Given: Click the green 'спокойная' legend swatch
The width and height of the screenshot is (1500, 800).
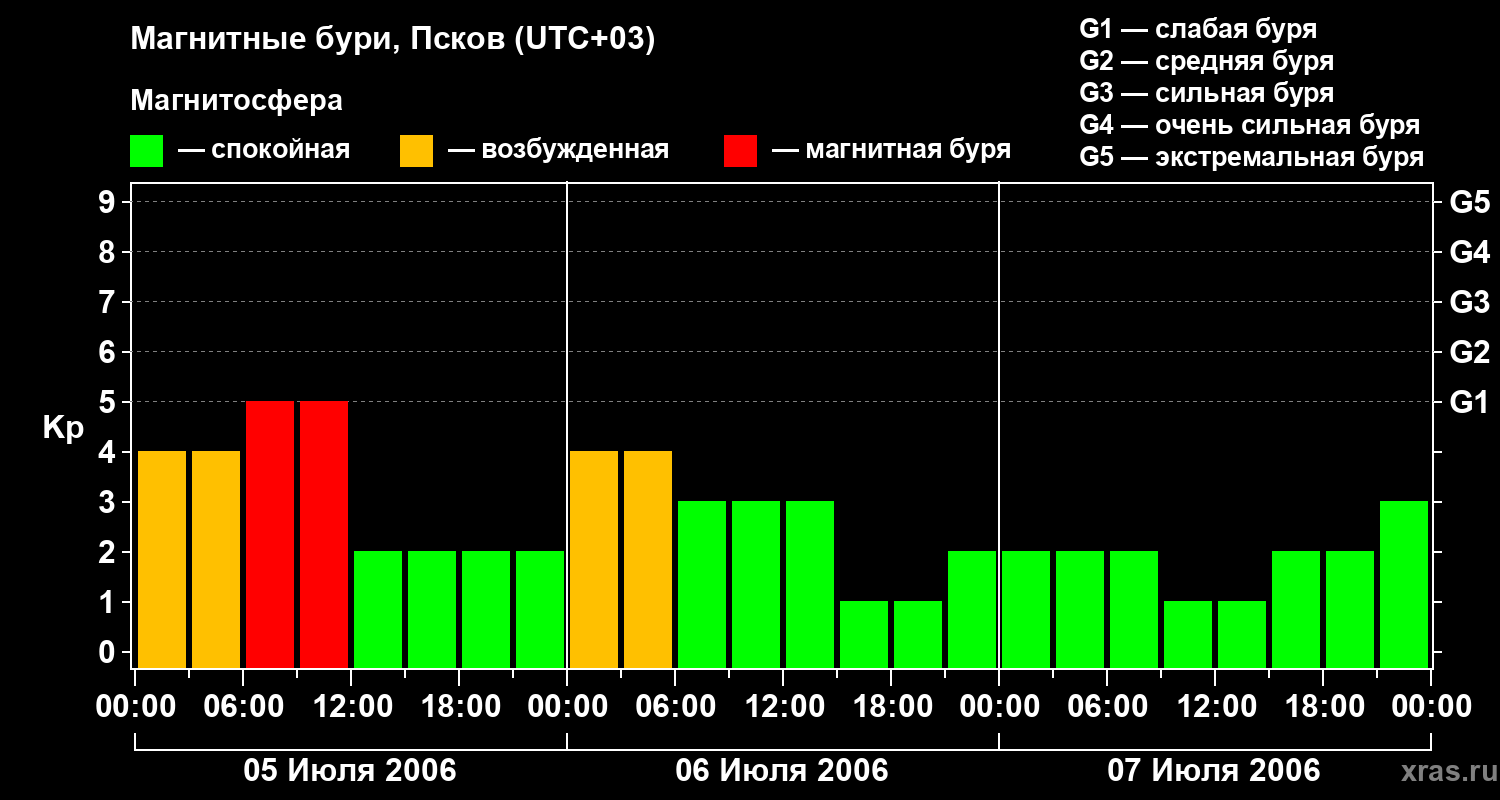Looking at the screenshot, I should point(147,151).
